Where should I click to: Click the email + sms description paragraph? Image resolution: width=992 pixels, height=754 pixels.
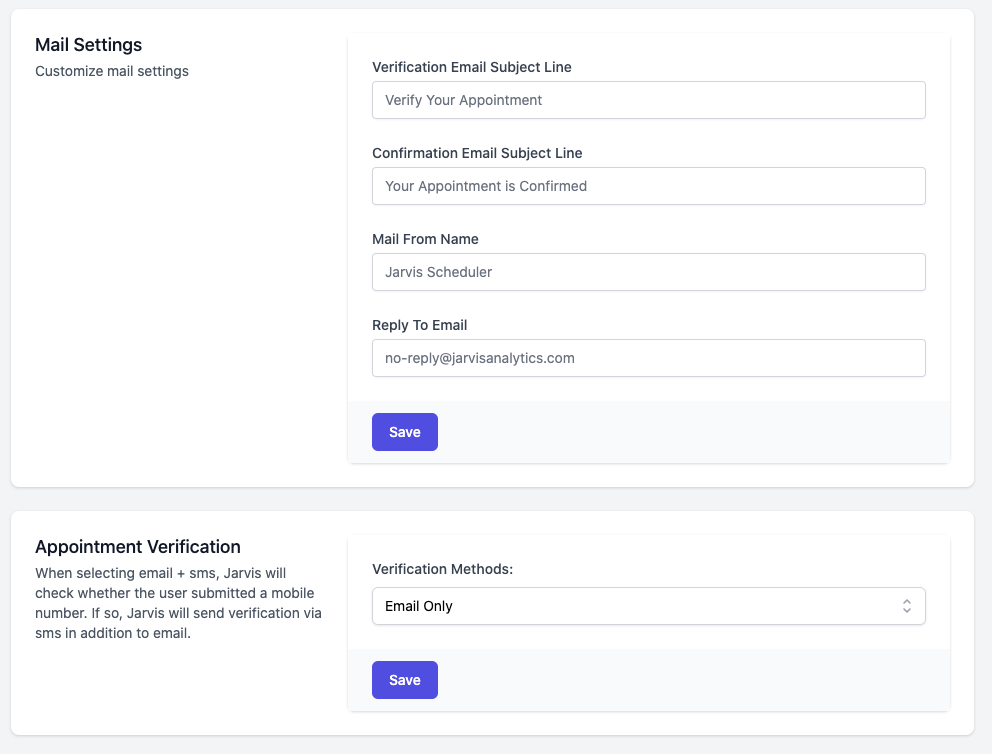(178, 603)
